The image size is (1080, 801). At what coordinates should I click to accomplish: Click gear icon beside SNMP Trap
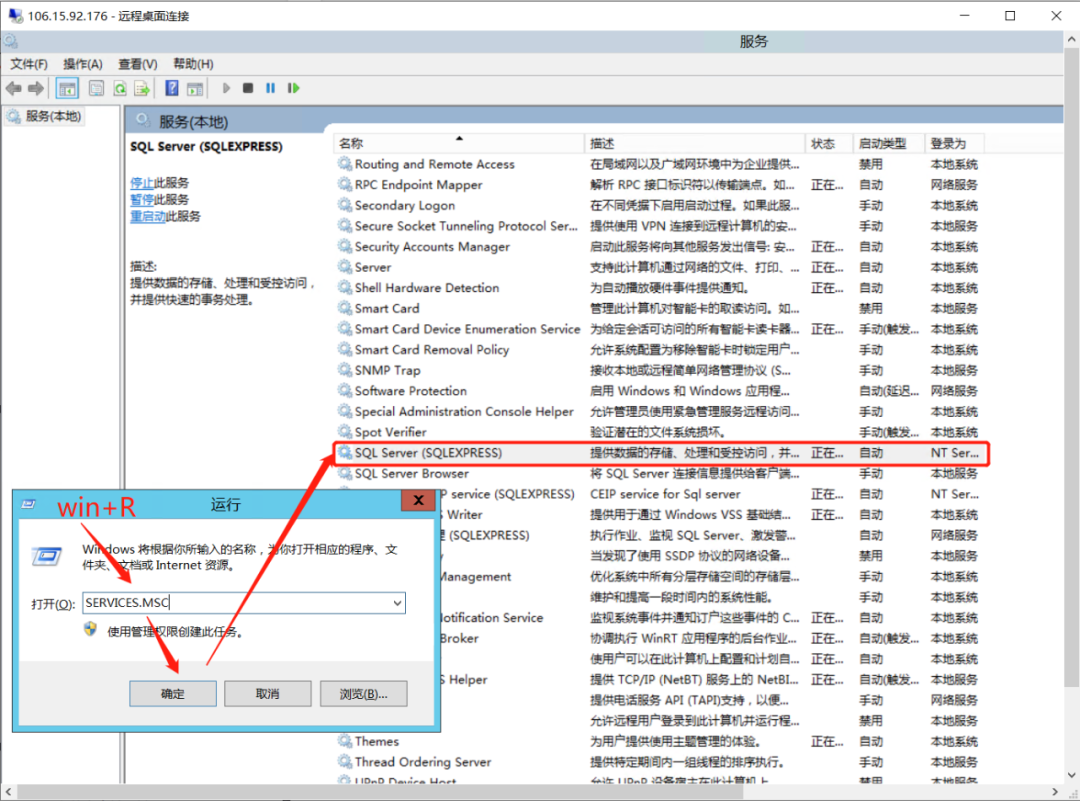[344, 371]
